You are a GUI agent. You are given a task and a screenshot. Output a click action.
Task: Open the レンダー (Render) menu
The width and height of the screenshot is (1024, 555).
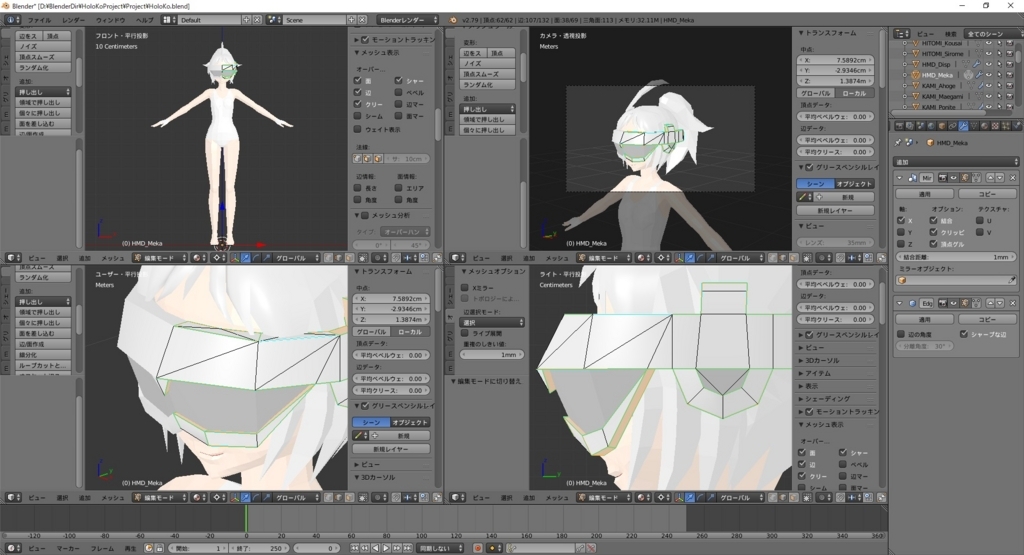(73, 20)
